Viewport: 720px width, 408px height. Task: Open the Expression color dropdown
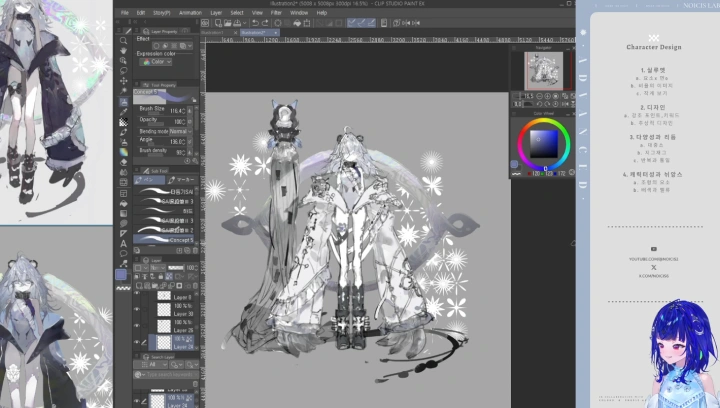(156, 61)
